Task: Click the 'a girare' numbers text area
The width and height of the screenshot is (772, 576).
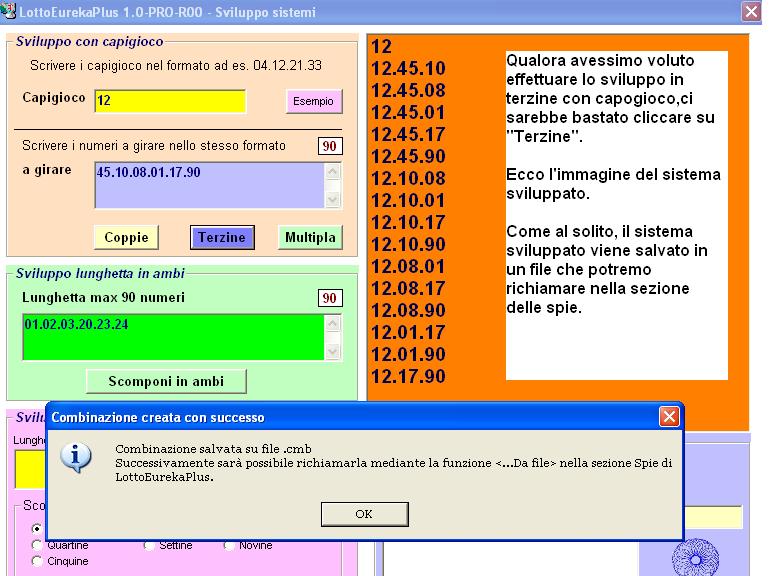Action: pyautogui.click(x=209, y=186)
